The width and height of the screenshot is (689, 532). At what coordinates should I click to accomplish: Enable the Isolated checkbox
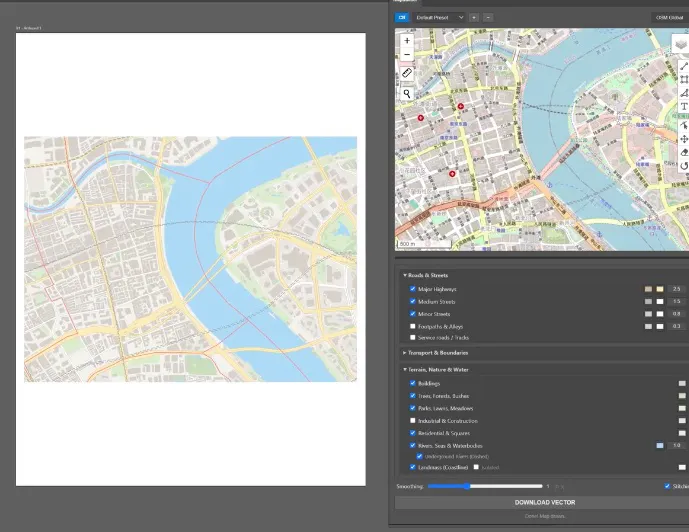(476, 467)
